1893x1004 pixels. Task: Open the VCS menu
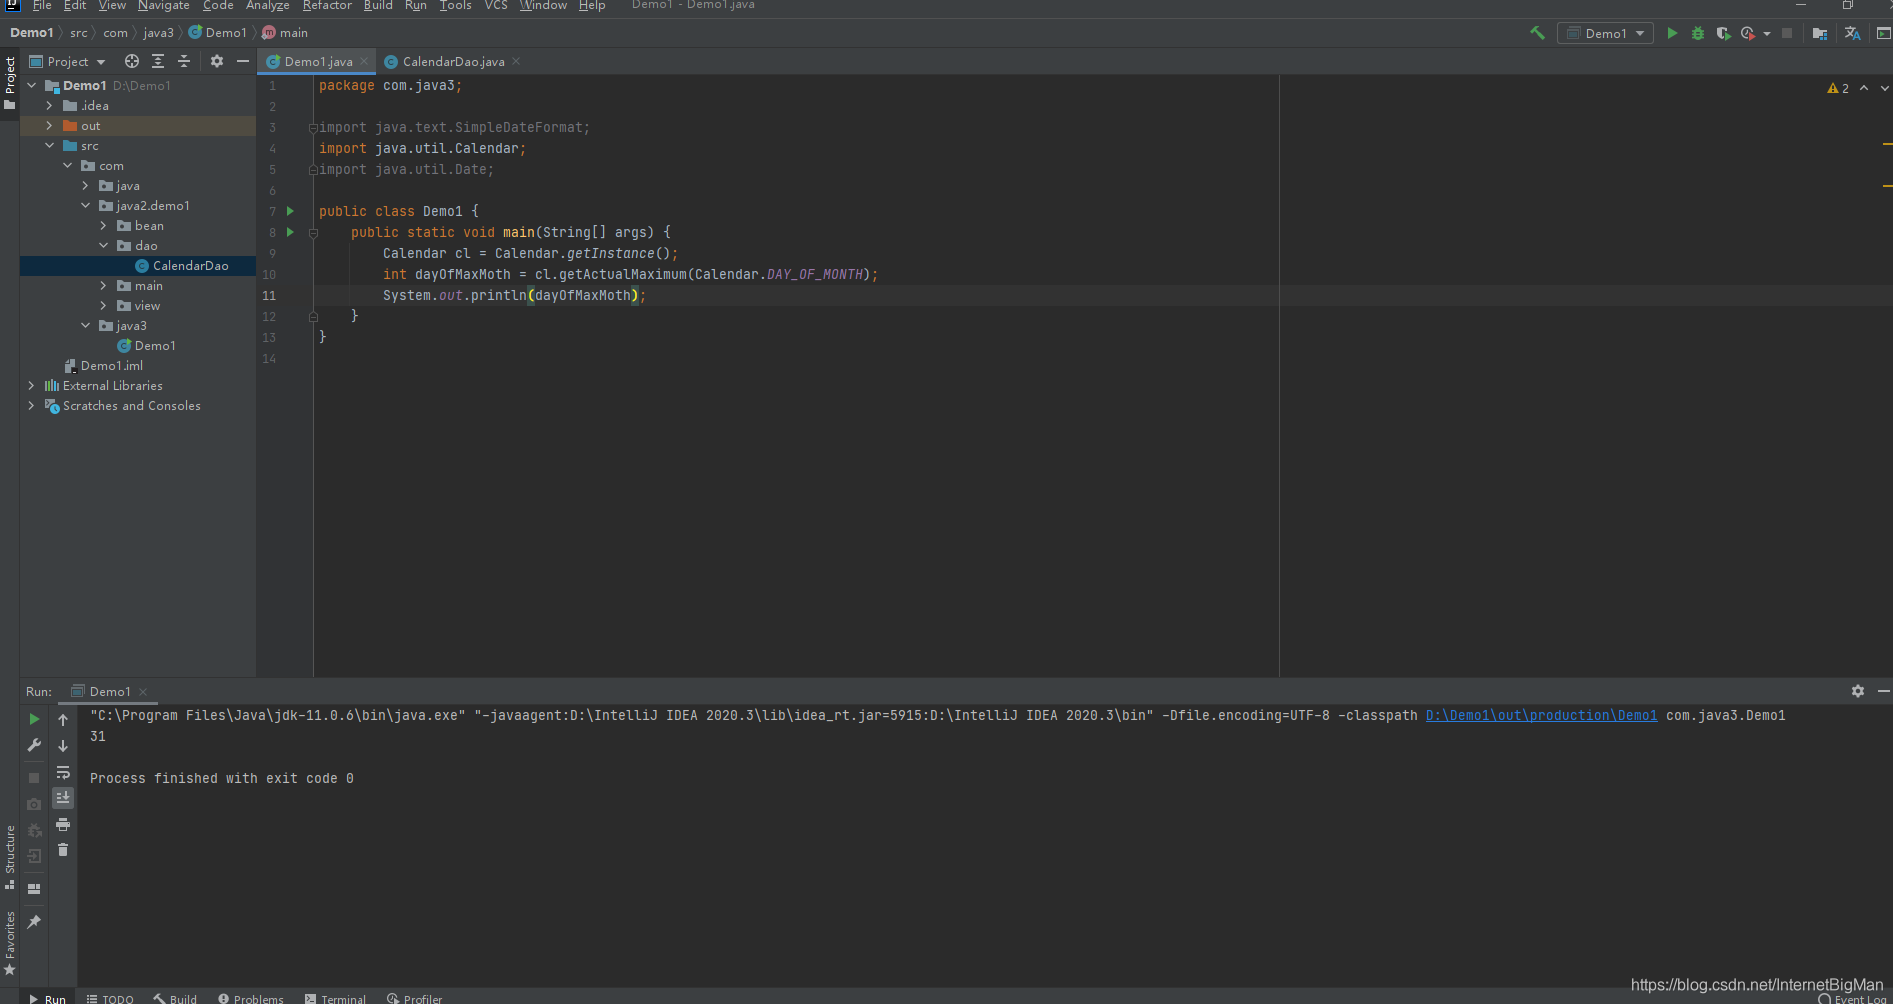496,6
